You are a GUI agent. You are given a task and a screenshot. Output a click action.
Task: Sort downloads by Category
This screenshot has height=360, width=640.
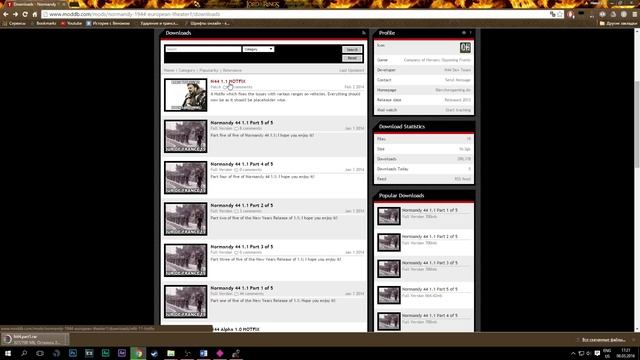187,70
